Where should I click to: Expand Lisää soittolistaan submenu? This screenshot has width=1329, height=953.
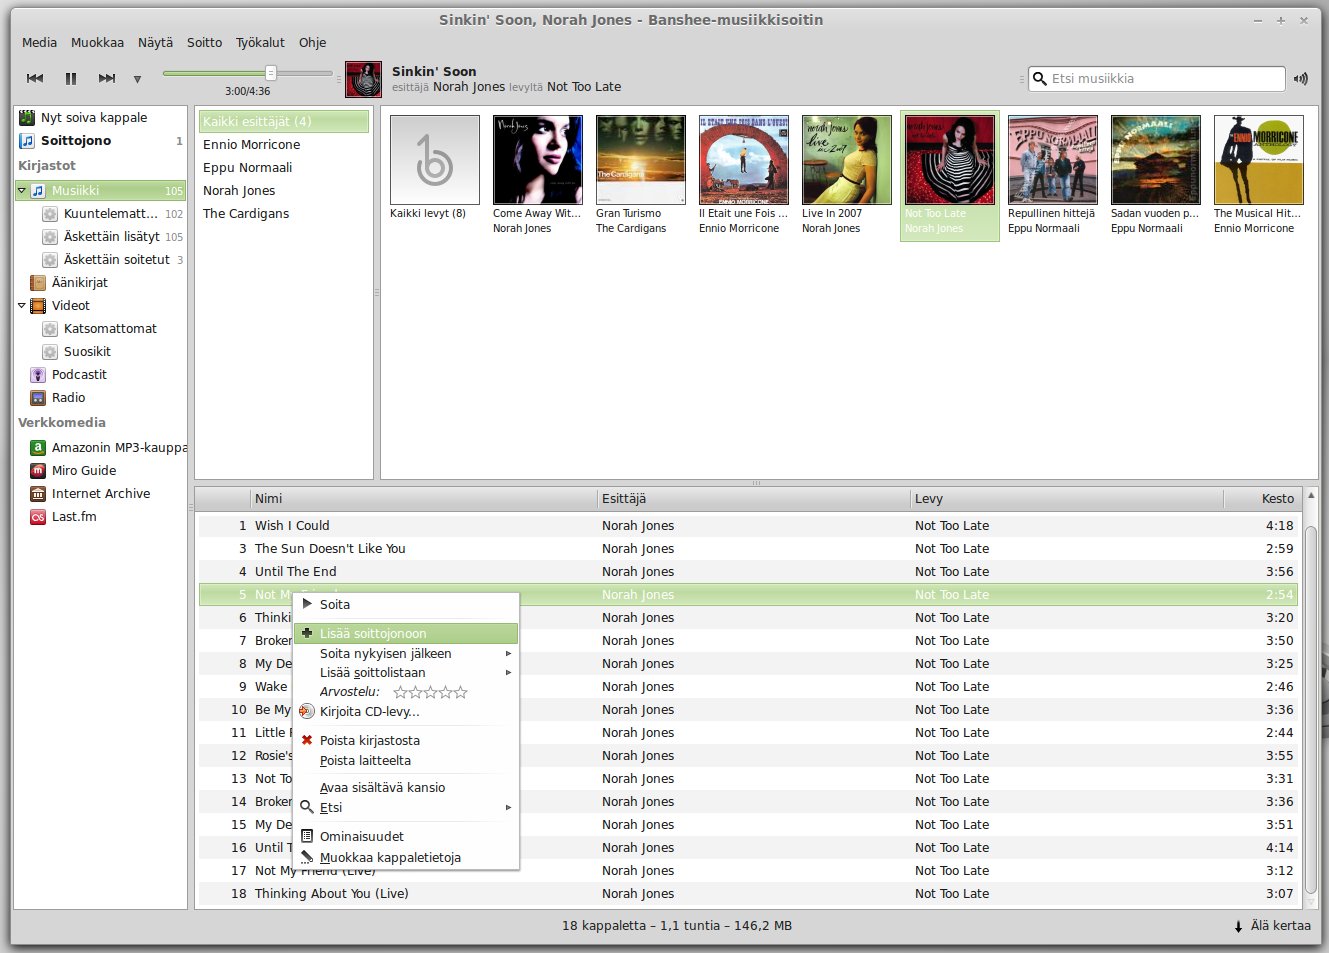[x=406, y=673]
